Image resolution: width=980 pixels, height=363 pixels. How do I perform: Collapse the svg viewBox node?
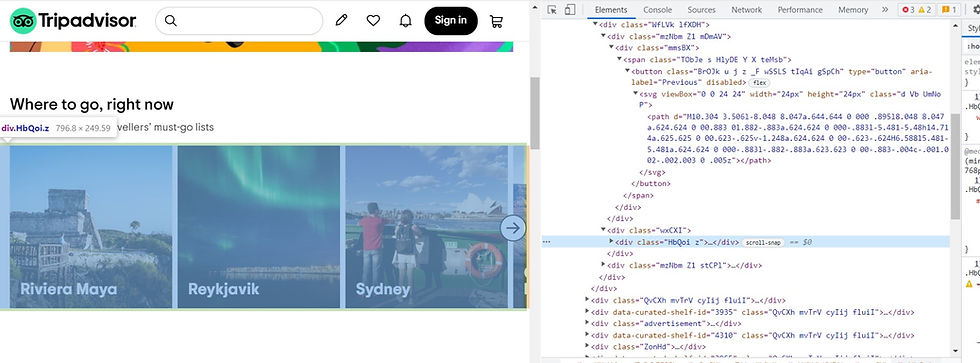(636, 94)
